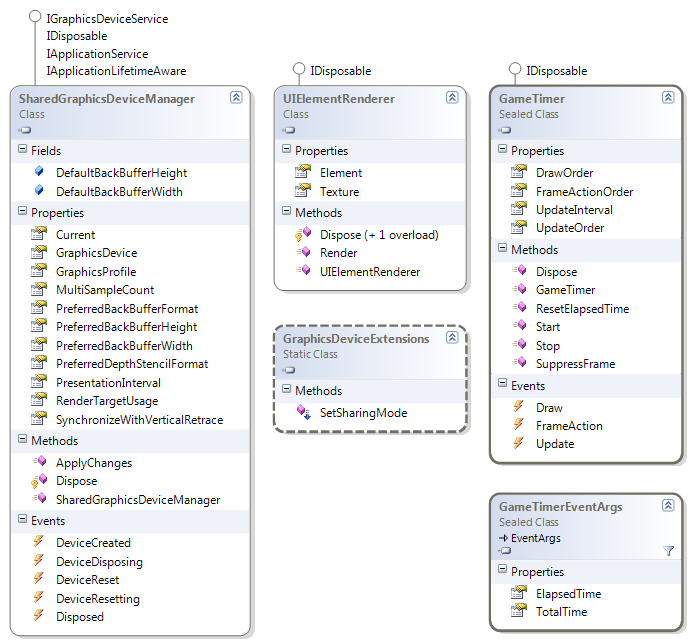This screenshot has width=691, height=644.
Task: Collapse Methods section in UIElementRenderer
Action: (x=286, y=211)
